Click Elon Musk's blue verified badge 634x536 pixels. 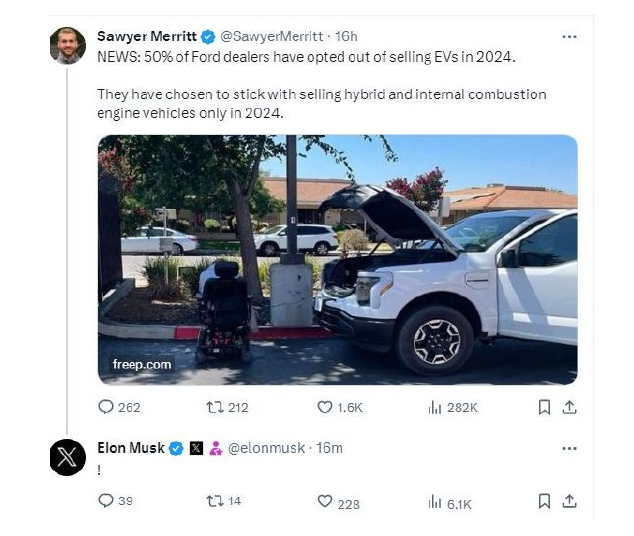(x=176, y=448)
